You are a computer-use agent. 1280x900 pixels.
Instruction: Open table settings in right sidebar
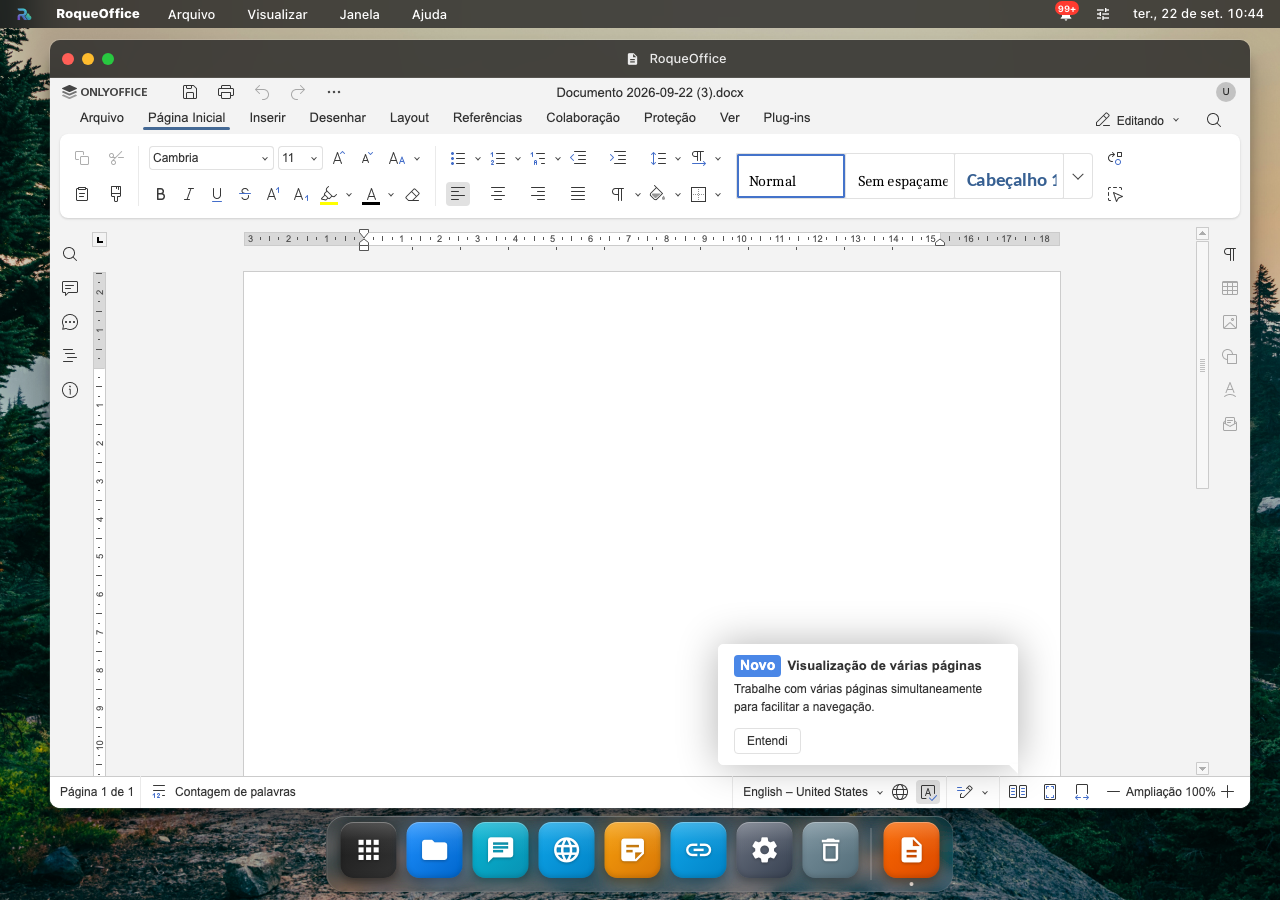click(1230, 288)
